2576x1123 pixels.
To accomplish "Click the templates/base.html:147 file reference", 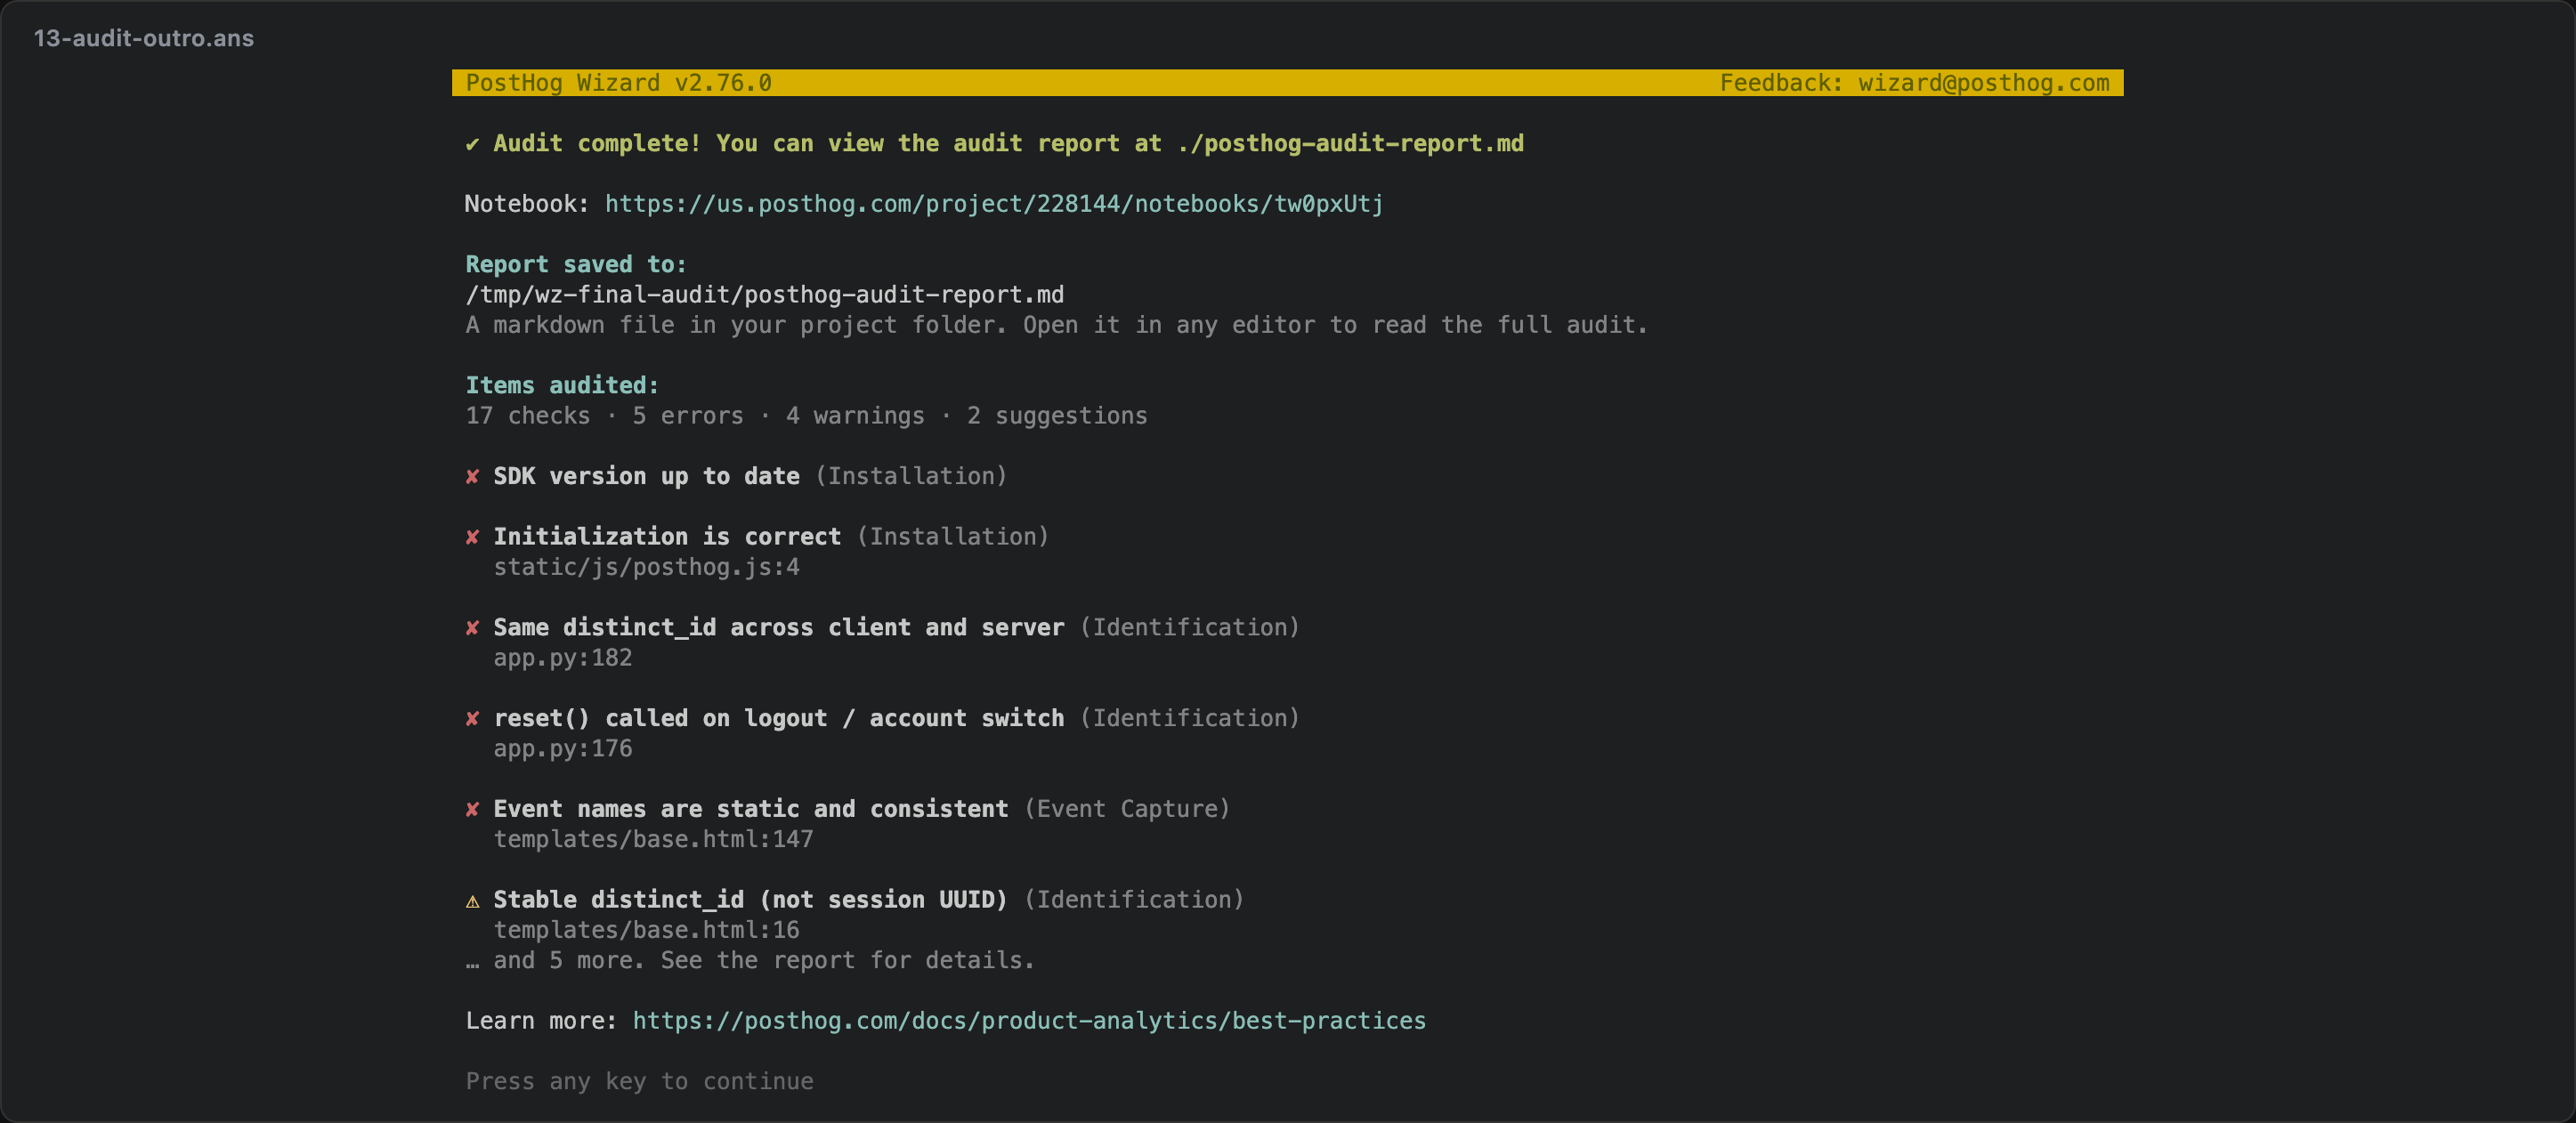I will (653, 840).
